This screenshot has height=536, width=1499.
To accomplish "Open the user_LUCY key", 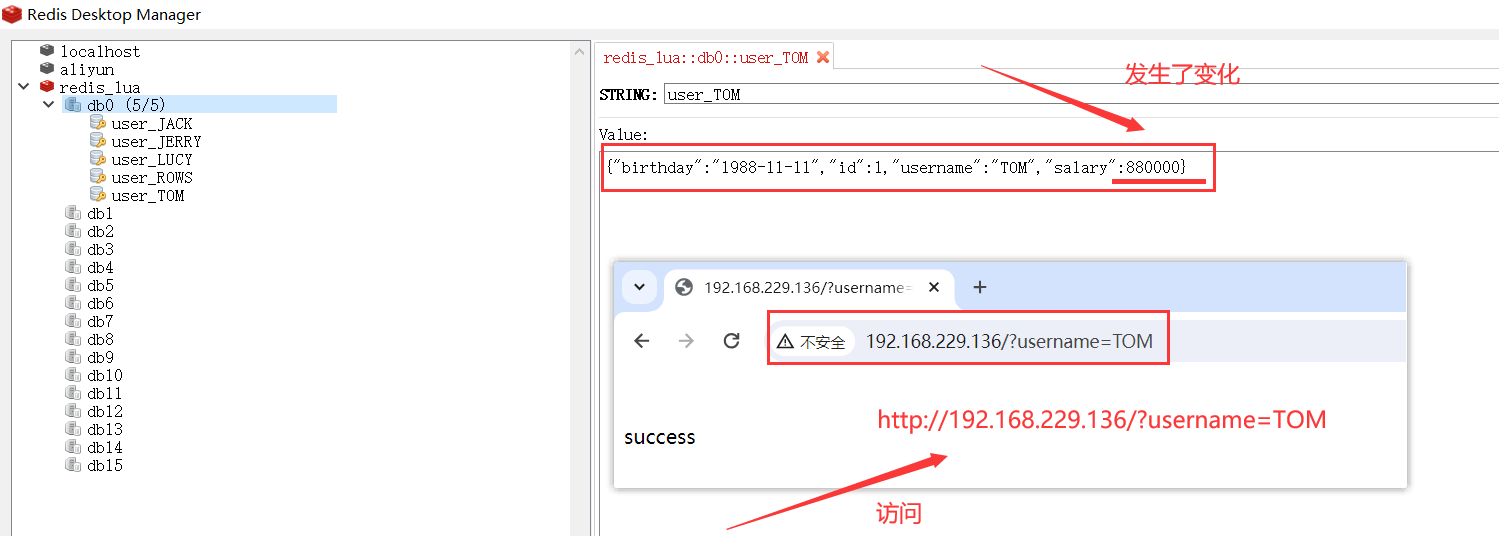I will (x=152, y=160).
